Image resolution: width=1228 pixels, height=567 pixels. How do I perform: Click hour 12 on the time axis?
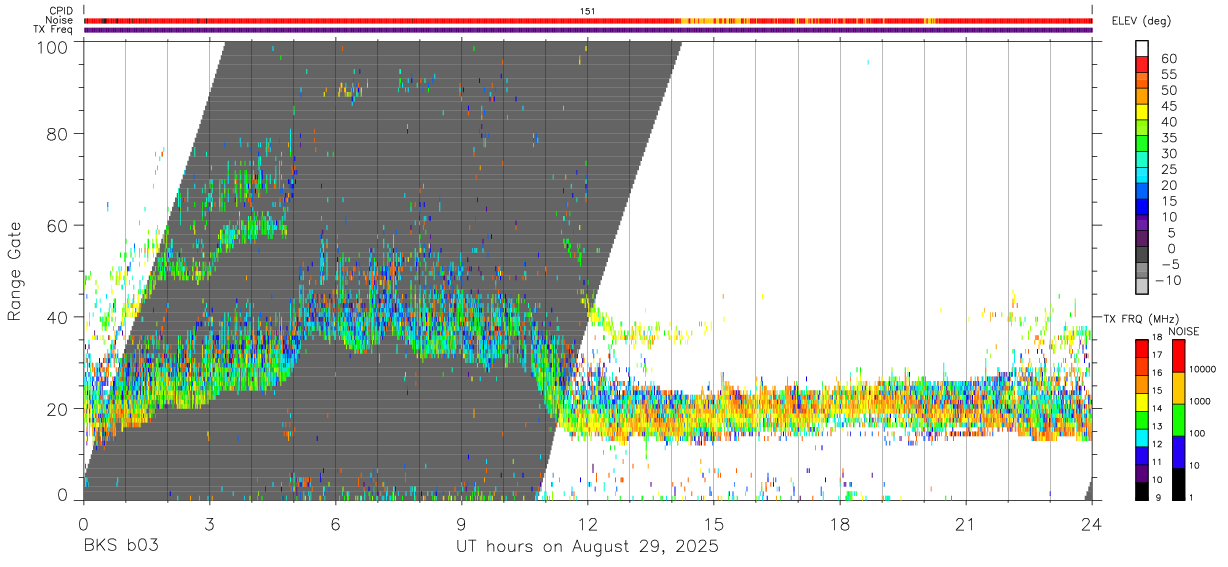click(588, 524)
